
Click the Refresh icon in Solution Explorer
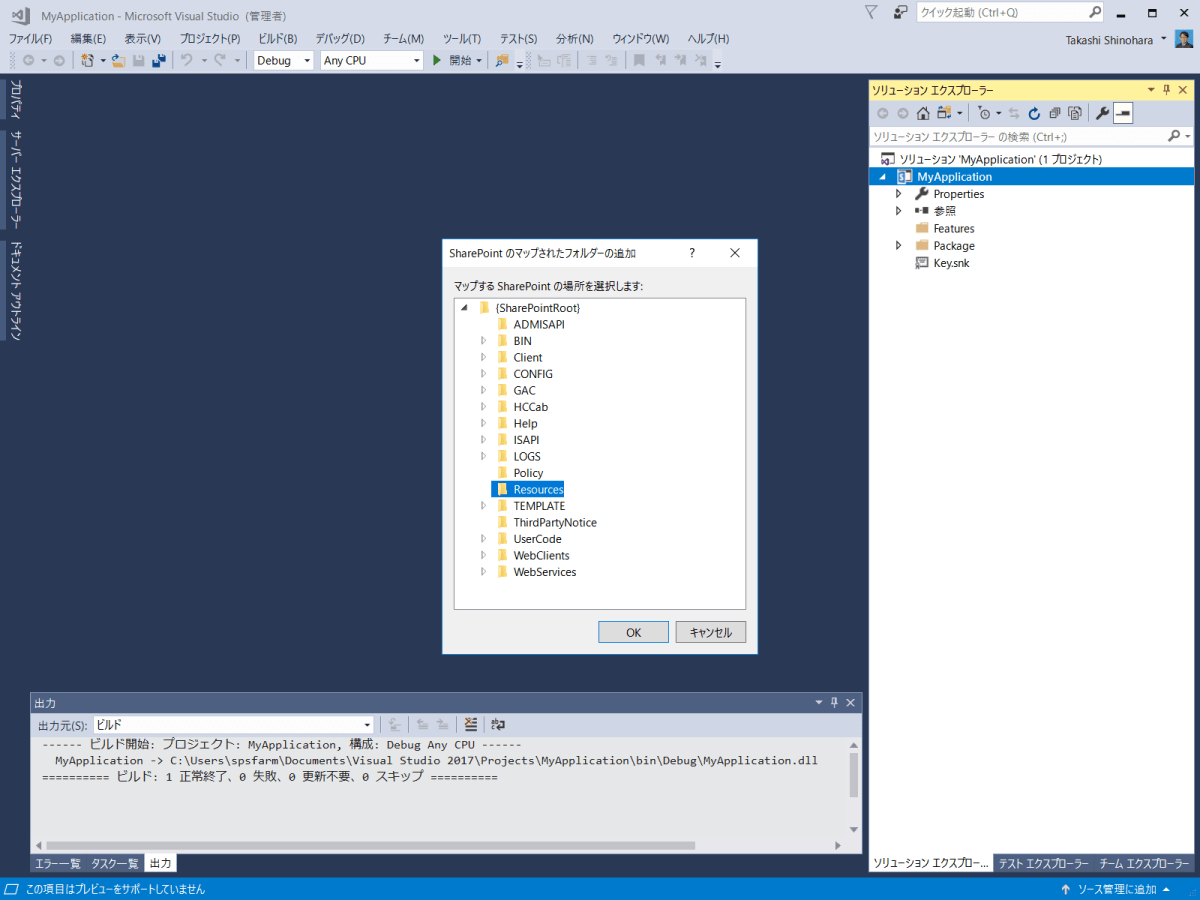(x=1034, y=113)
